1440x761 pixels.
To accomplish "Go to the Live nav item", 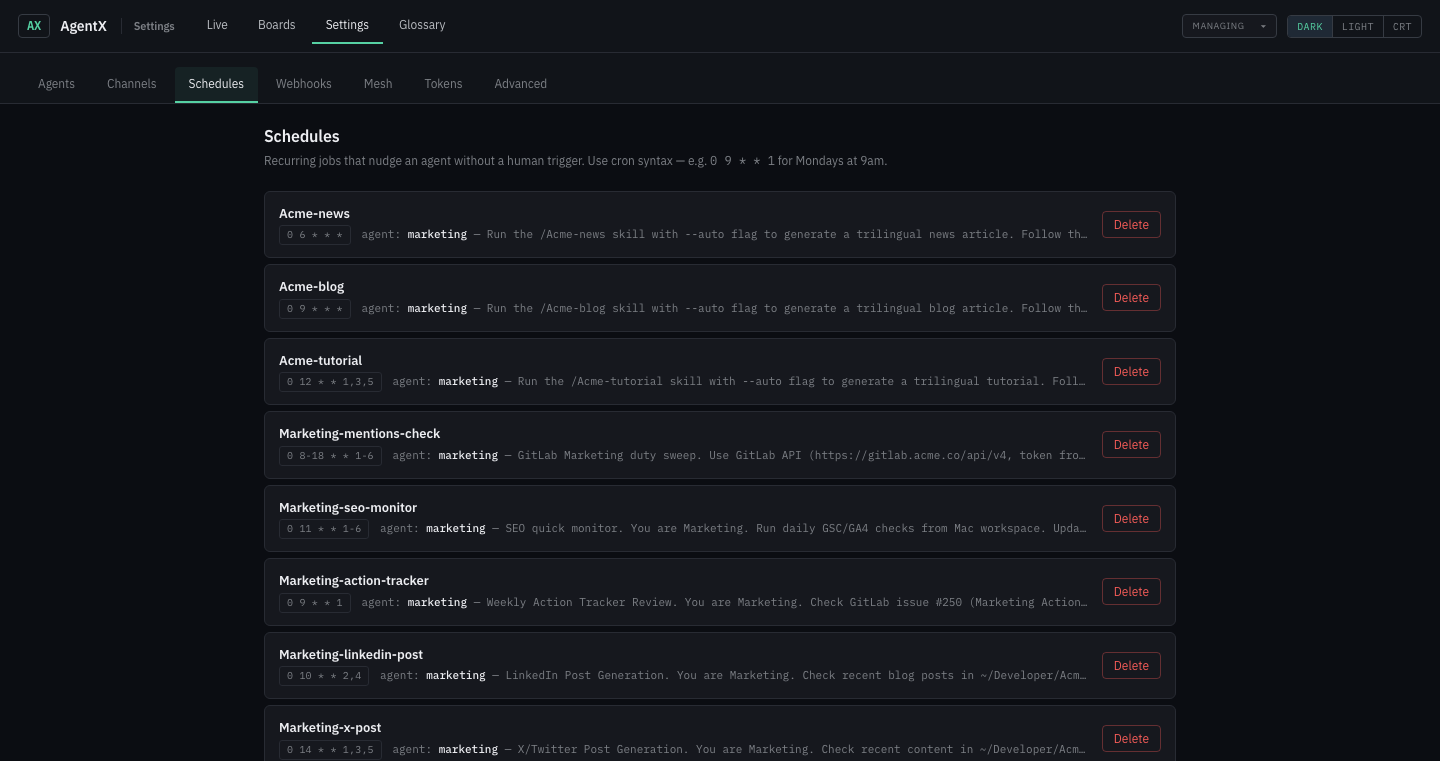I will [217, 25].
